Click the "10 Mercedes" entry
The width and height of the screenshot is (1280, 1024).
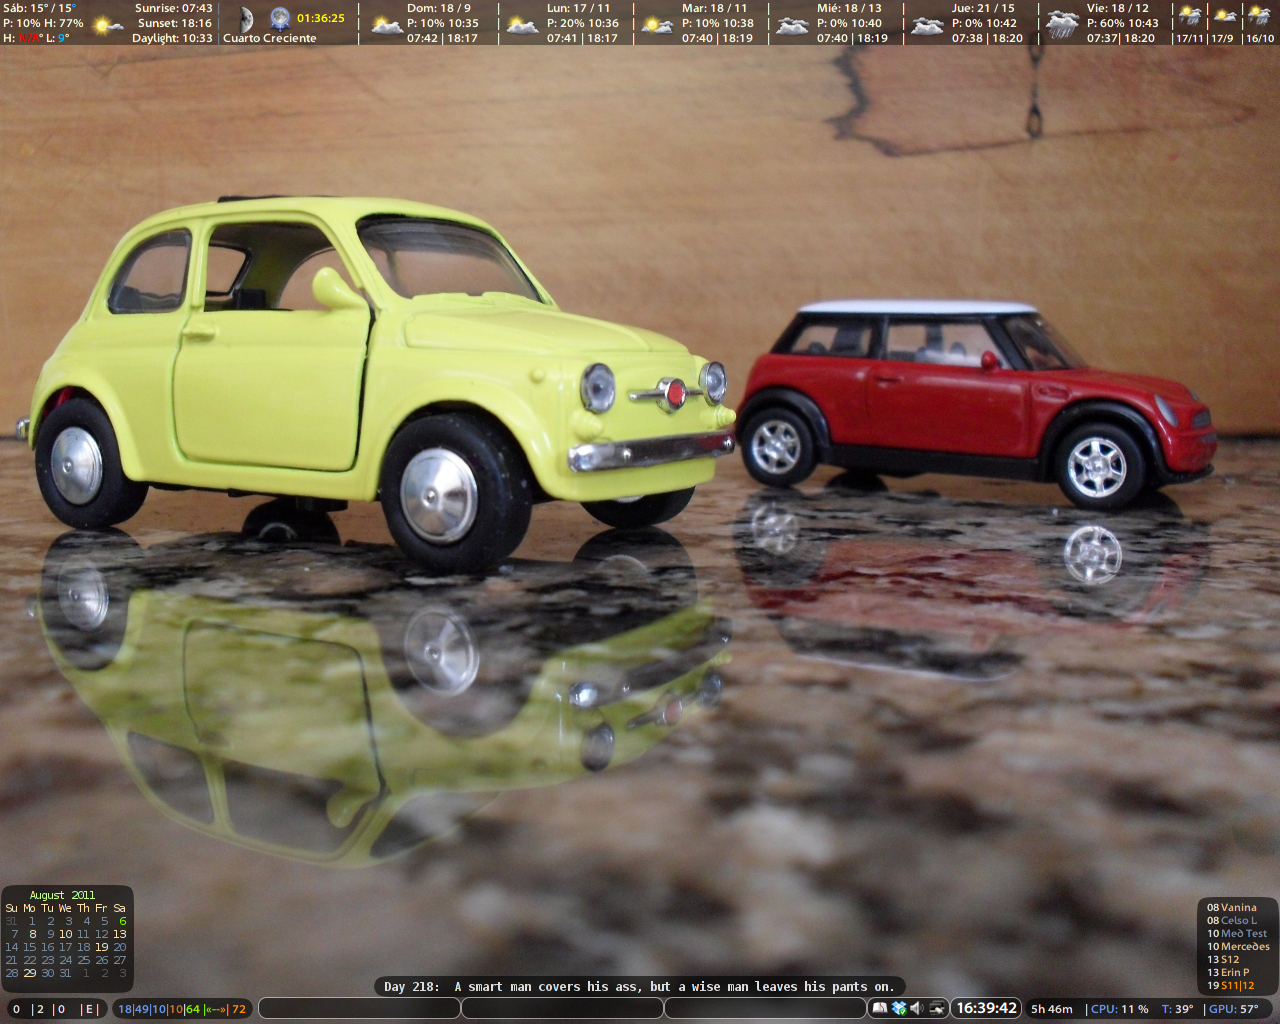click(1238, 947)
